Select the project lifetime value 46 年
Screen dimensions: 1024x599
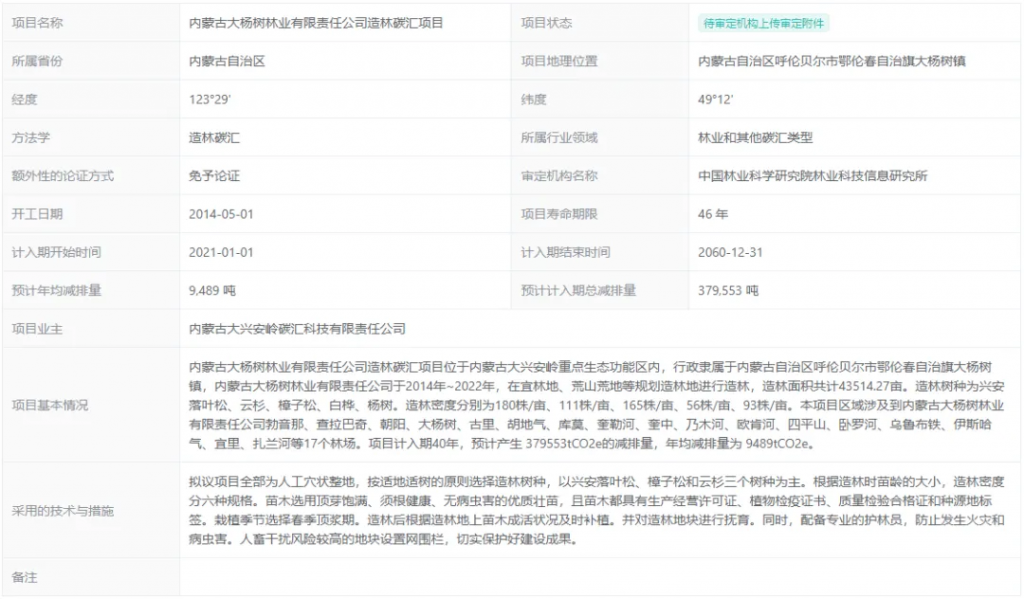coord(713,214)
